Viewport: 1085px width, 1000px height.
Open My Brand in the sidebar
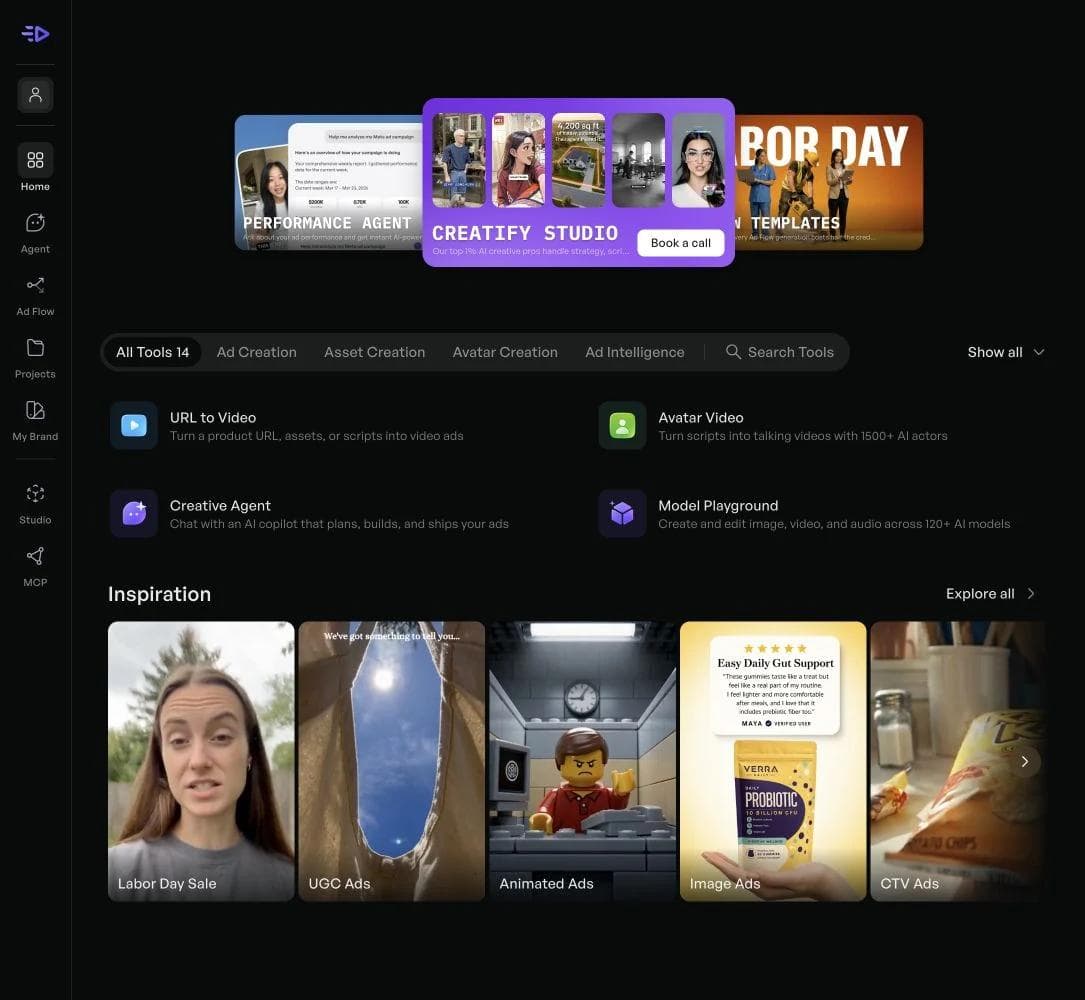35,420
